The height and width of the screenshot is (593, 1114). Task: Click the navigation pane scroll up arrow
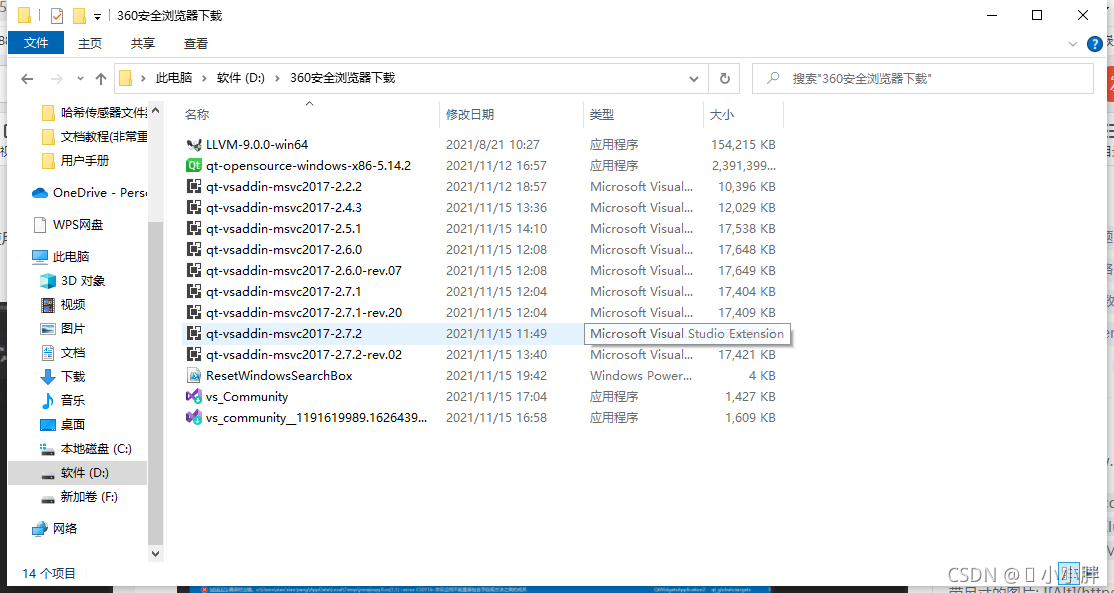(x=156, y=111)
